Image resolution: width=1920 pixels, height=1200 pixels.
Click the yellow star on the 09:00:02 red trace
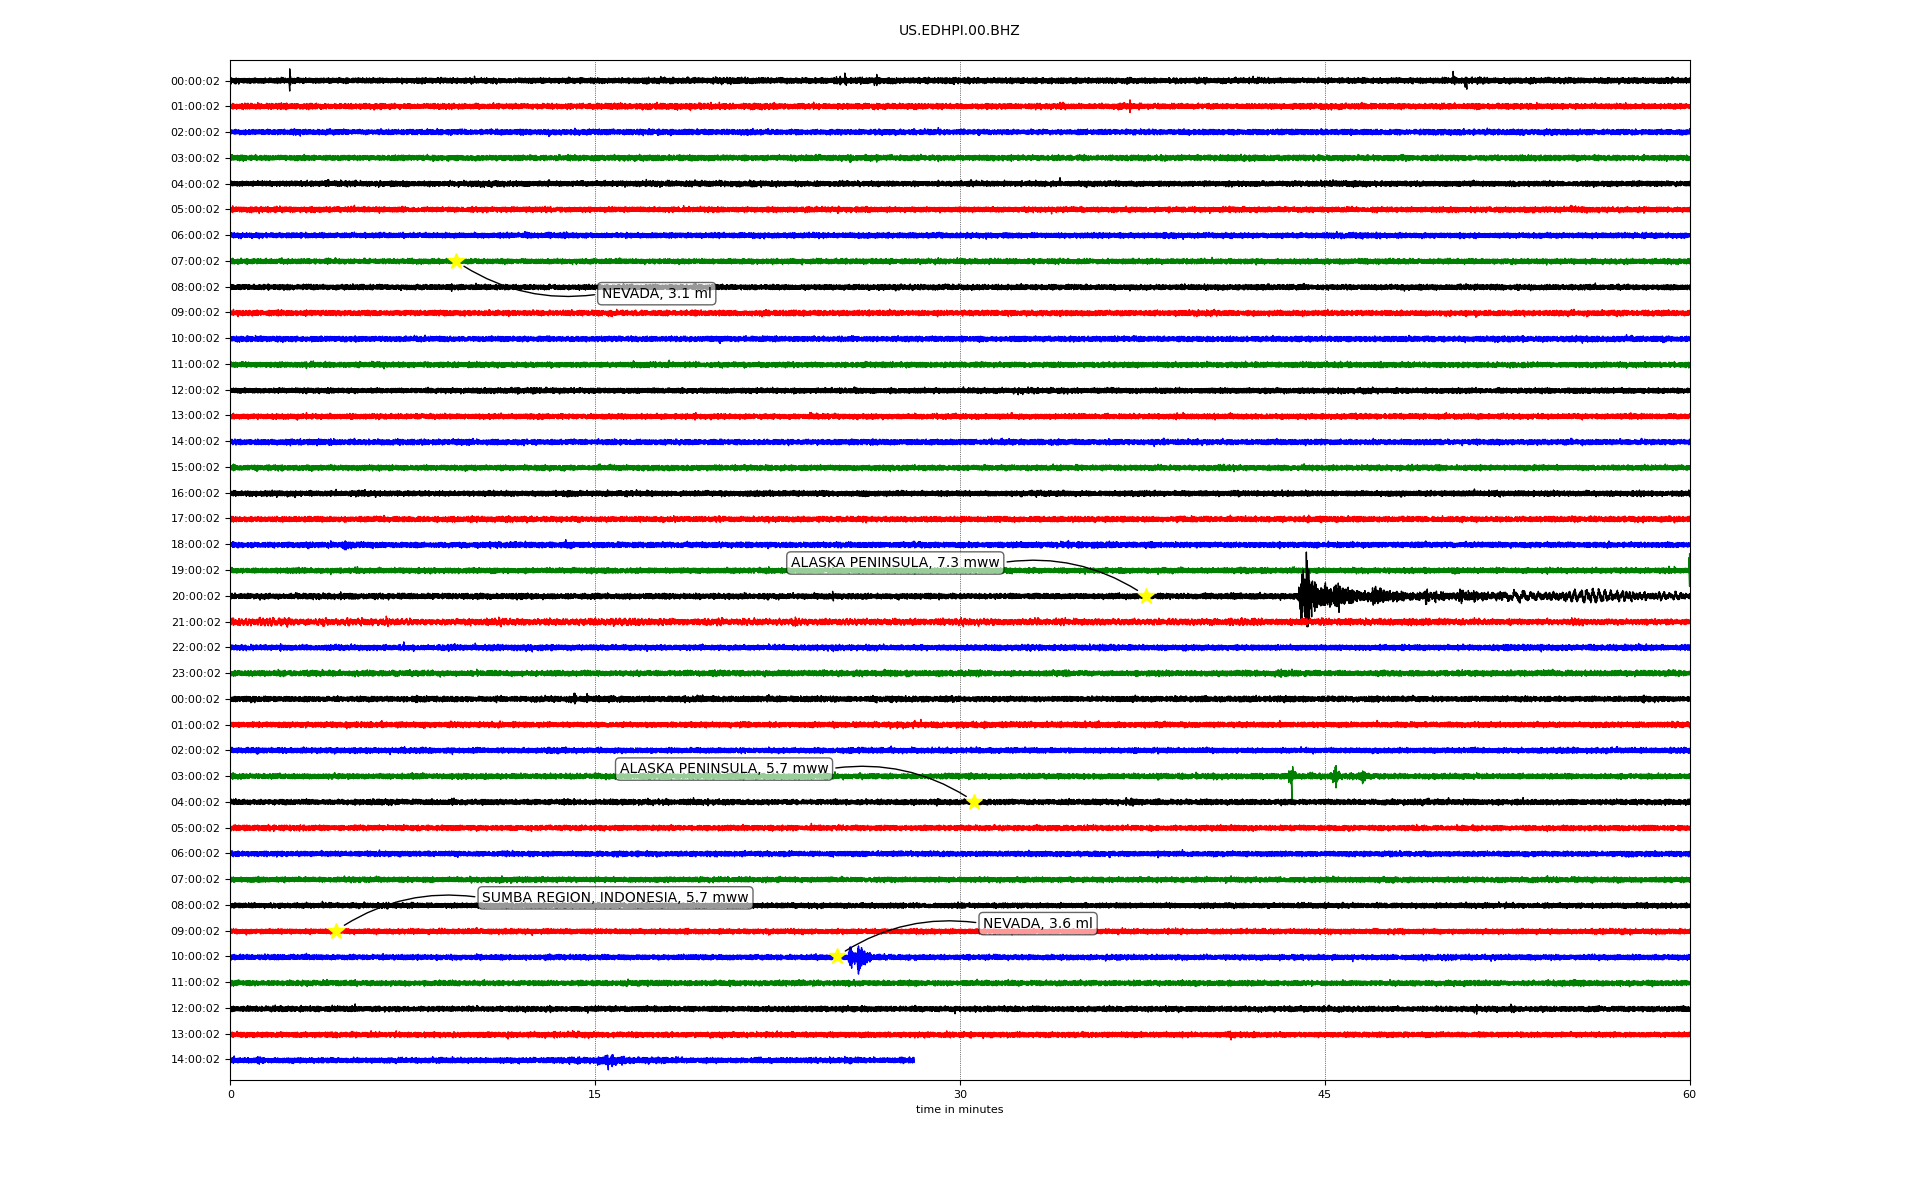pyautogui.click(x=336, y=932)
